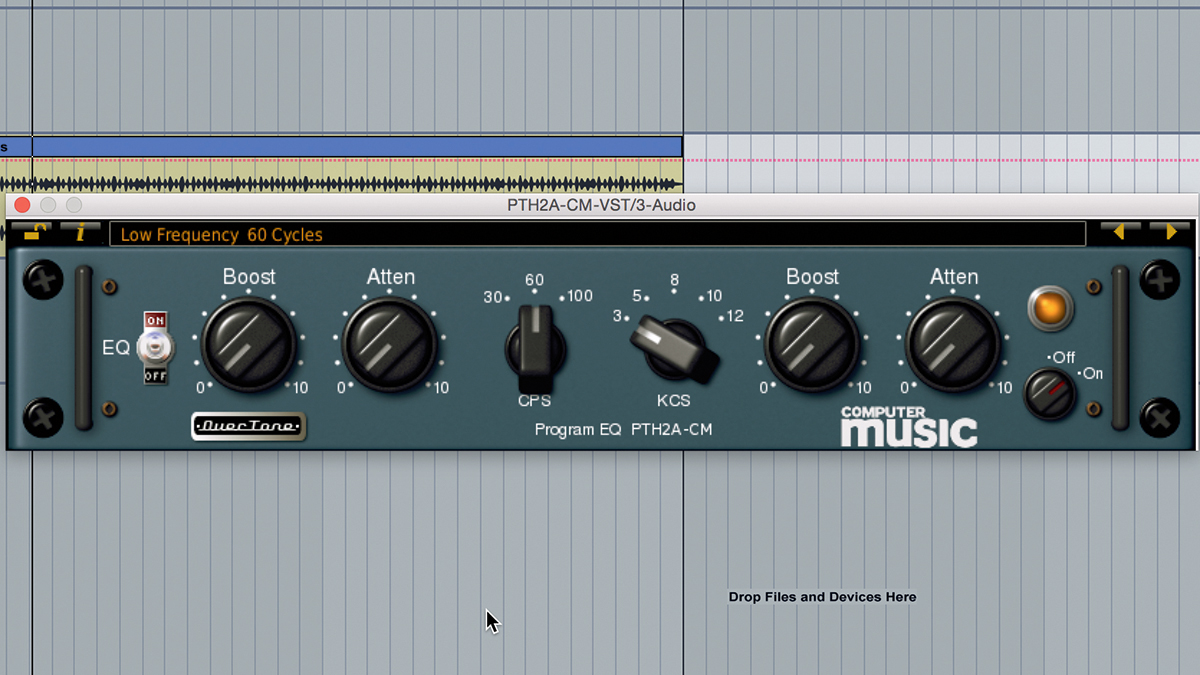
Task: Select the 8 mark on KCS dial
Action: (675, 281)
